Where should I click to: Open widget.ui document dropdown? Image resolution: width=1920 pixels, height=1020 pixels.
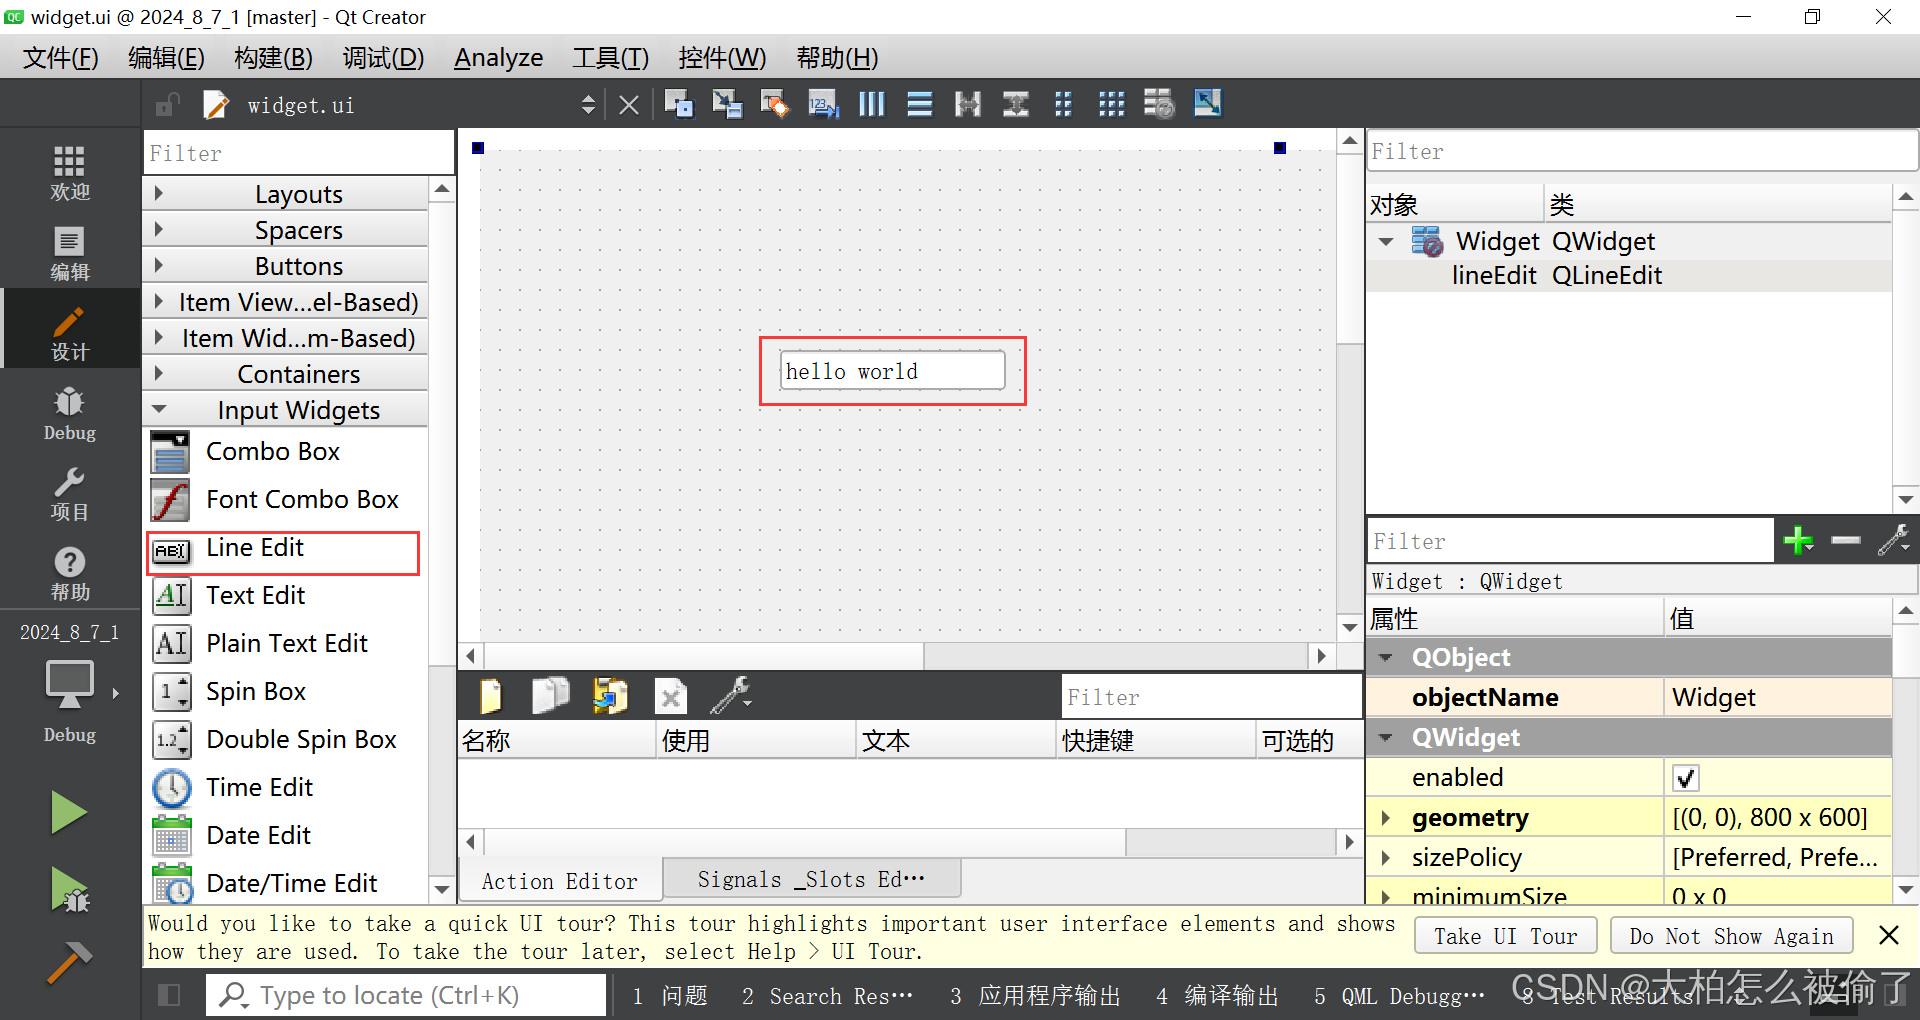(588, 105)
